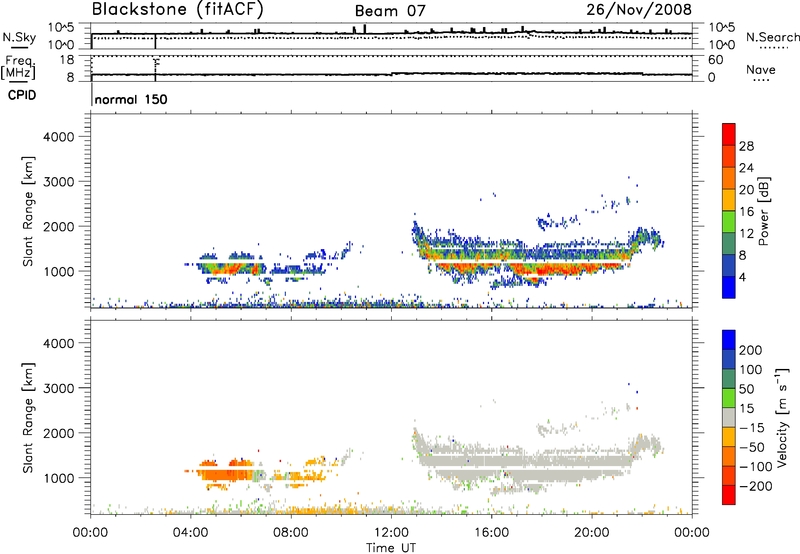Click the '28' label on the power colorbar
The height and width of the screenshot is (554, 800).
746,146
